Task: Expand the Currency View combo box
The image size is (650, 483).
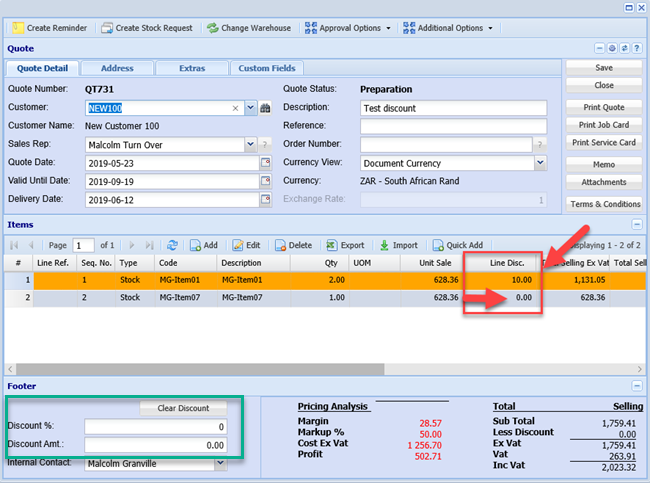Action: point(540,162)
